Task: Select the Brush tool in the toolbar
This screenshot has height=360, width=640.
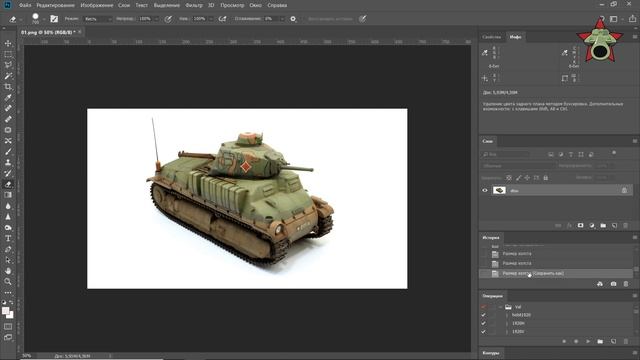Action: 8,151
